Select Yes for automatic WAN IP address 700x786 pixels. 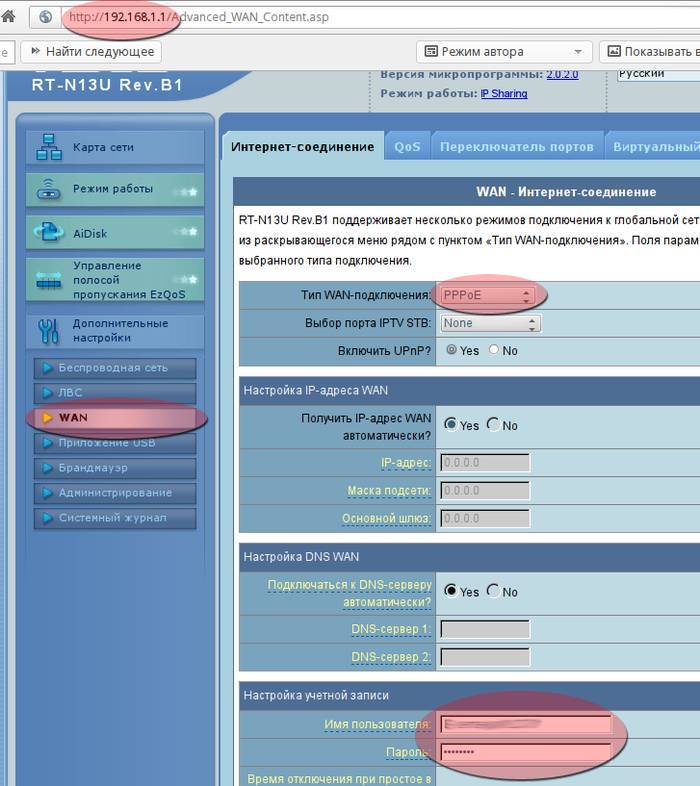pyautogui.click(x=450, y=425)
